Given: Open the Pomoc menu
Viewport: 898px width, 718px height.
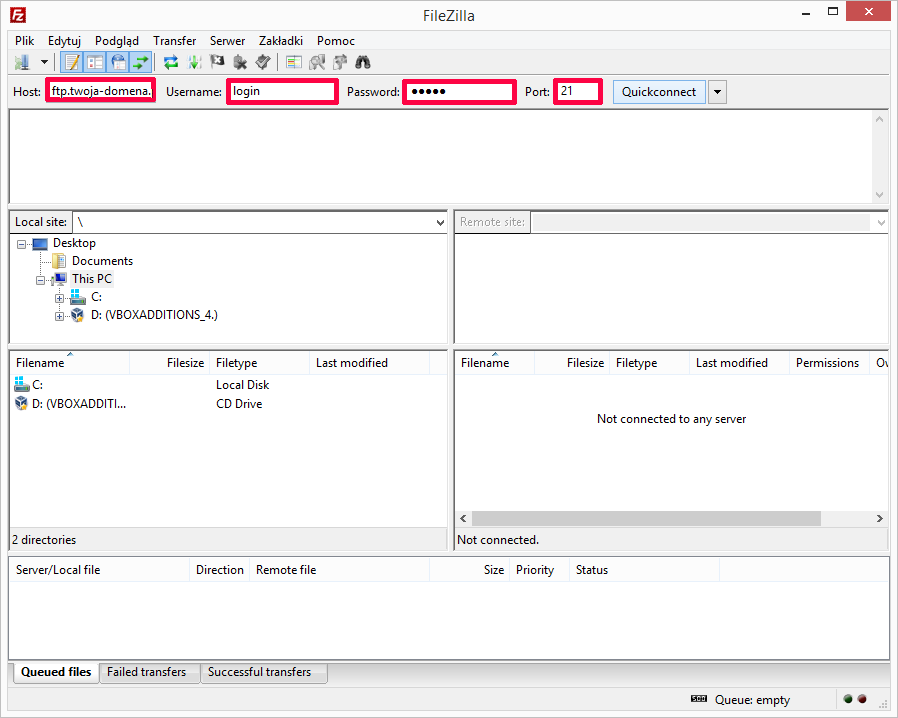Looking at the screenshot, I should [336, 41].
